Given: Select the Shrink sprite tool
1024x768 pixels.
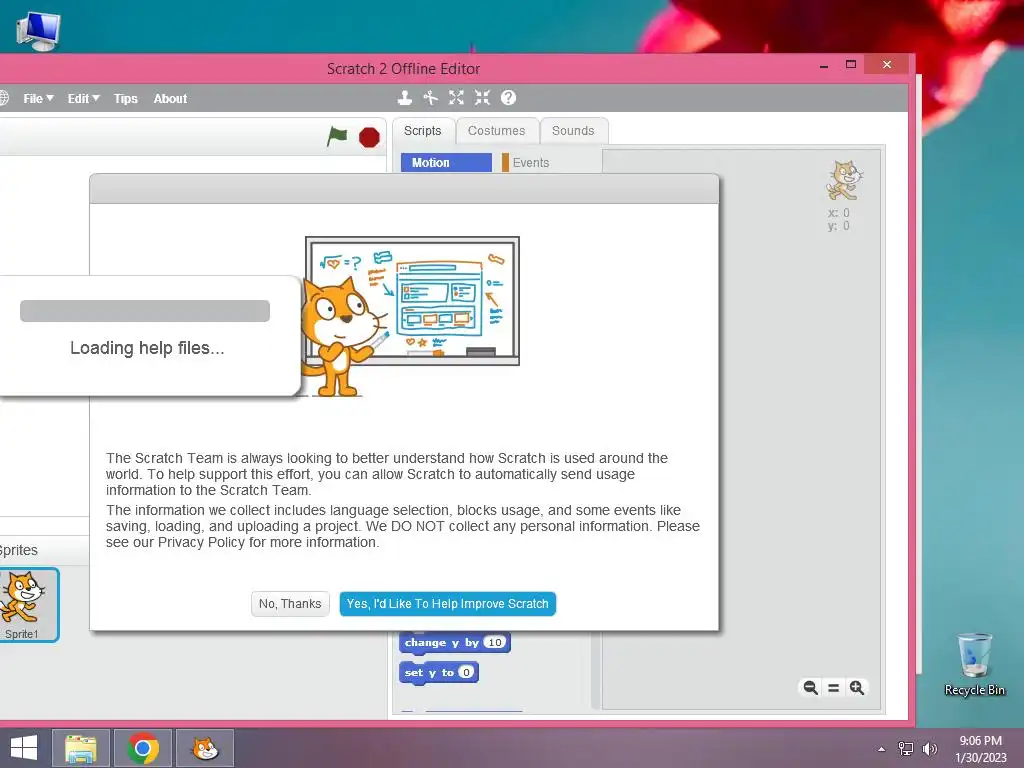Looking at the screenshot, I should (x=482, y=98).
